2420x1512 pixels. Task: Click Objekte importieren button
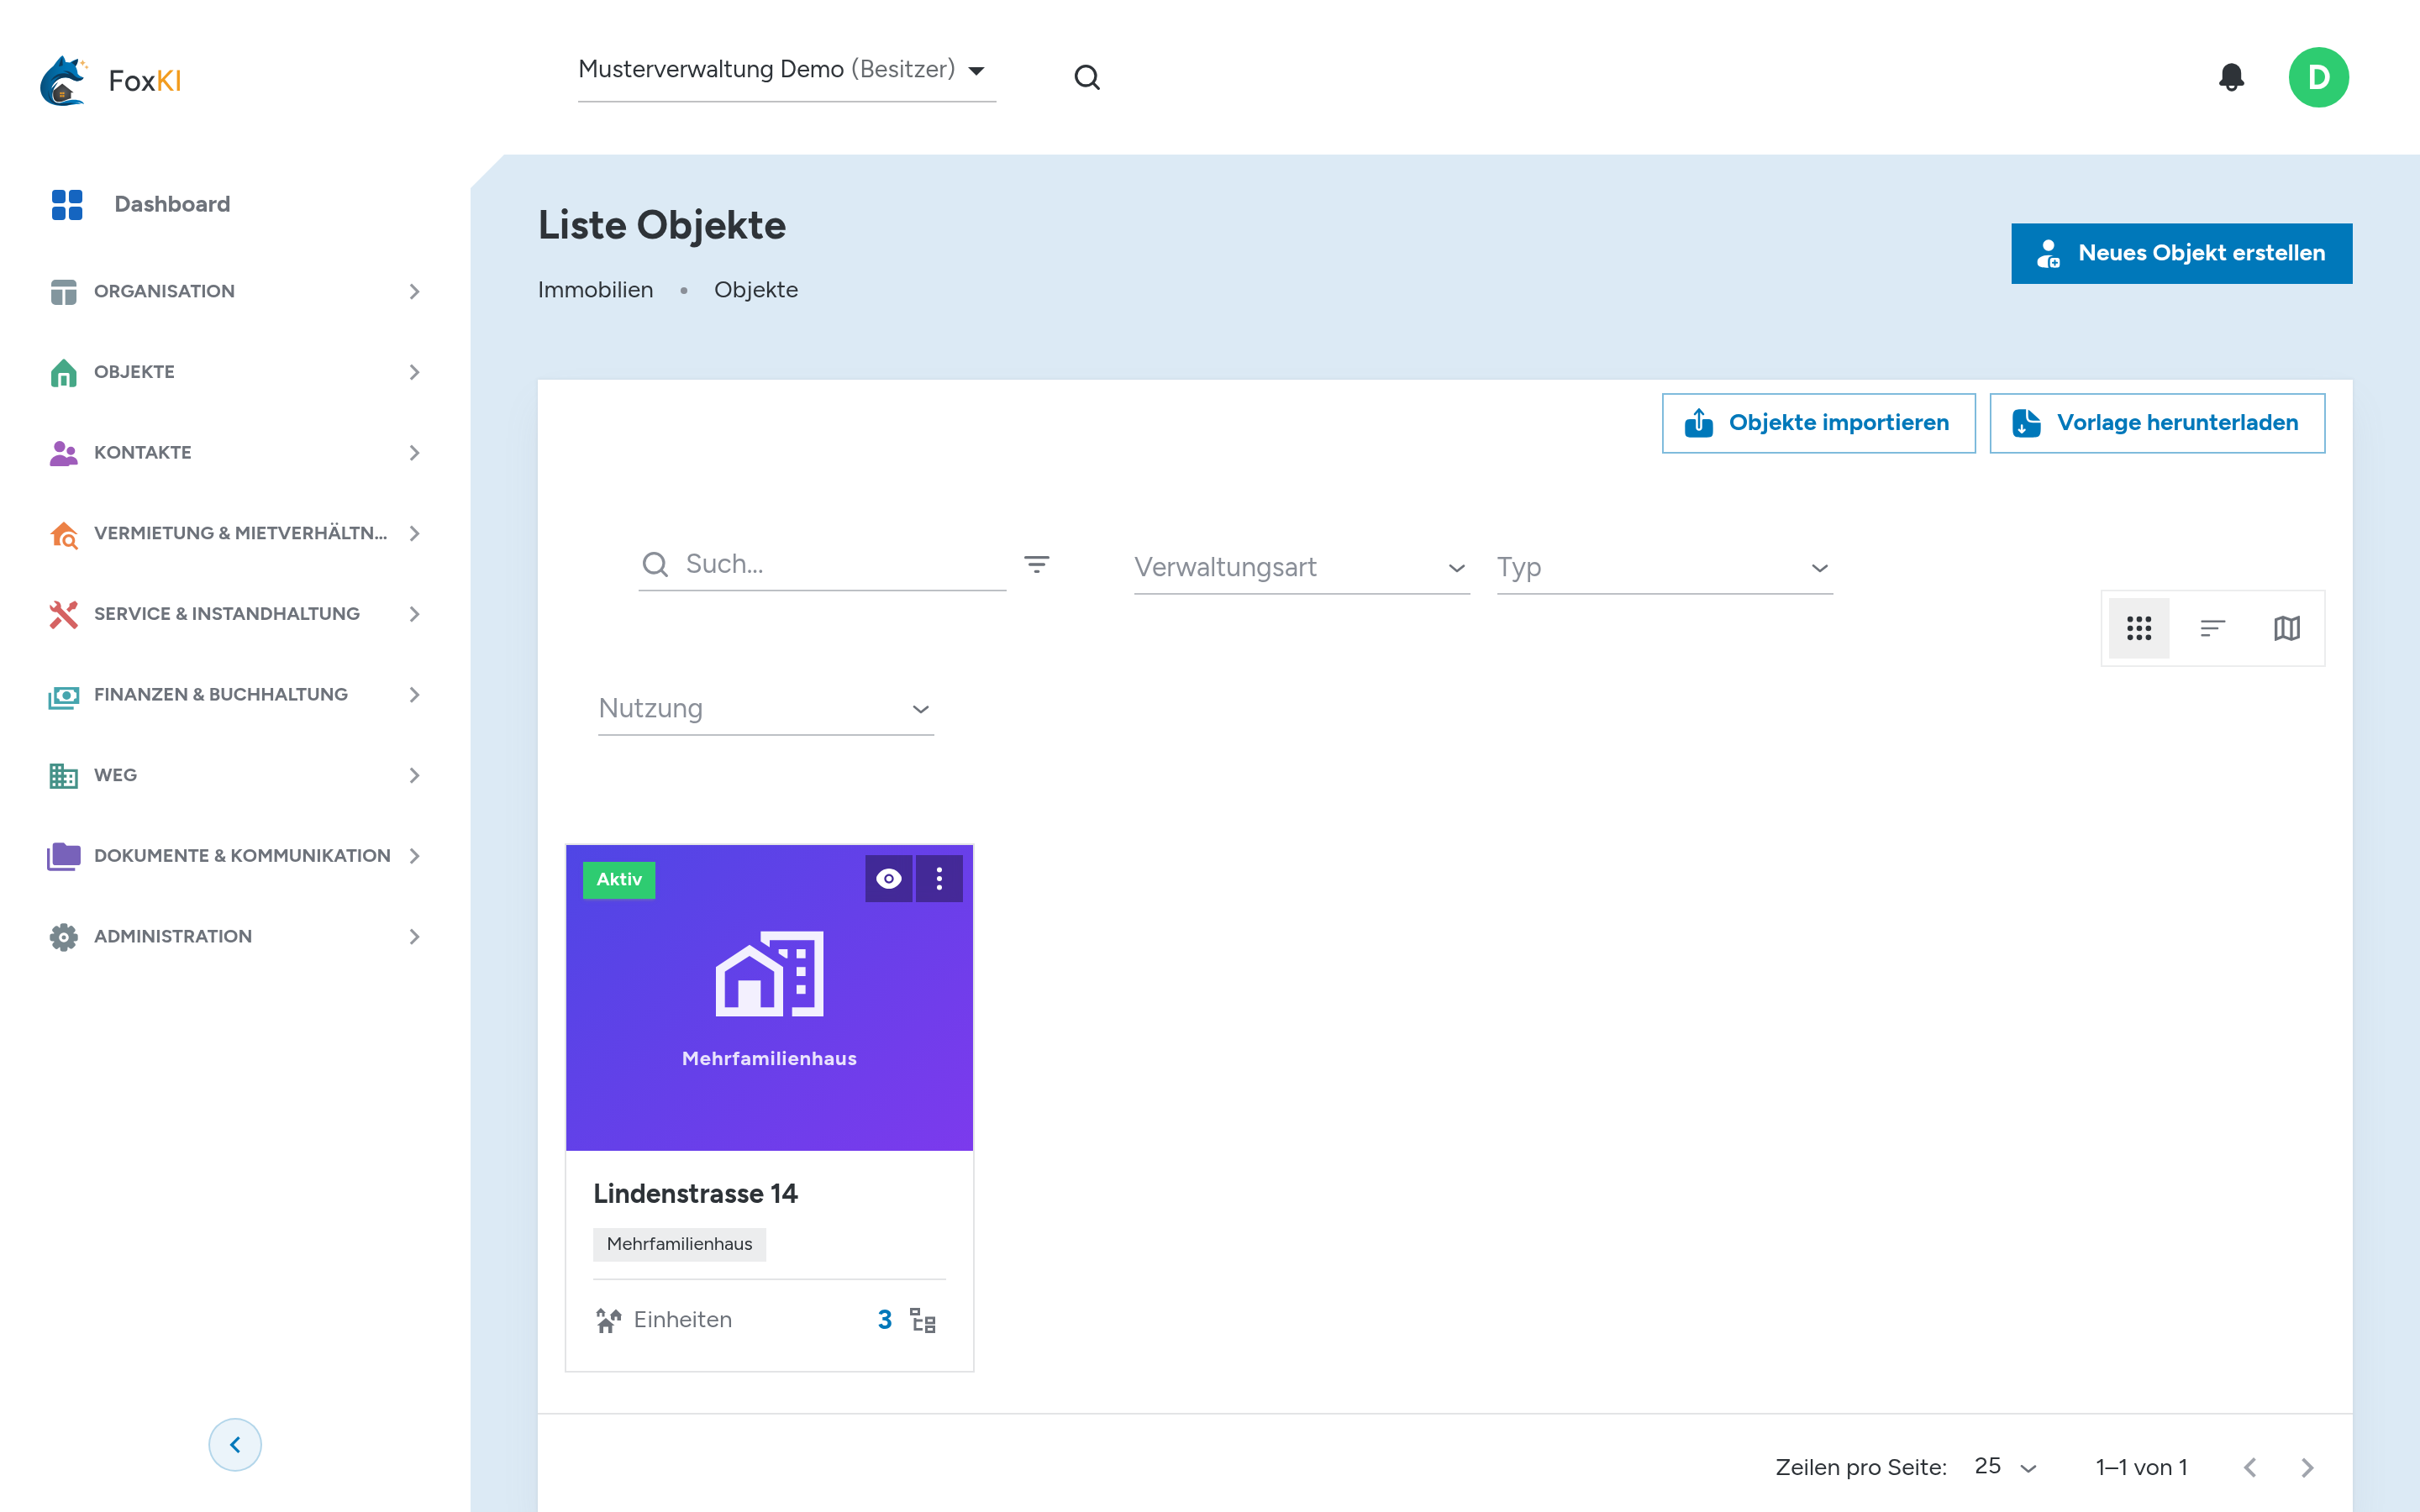click(1818, 423)
